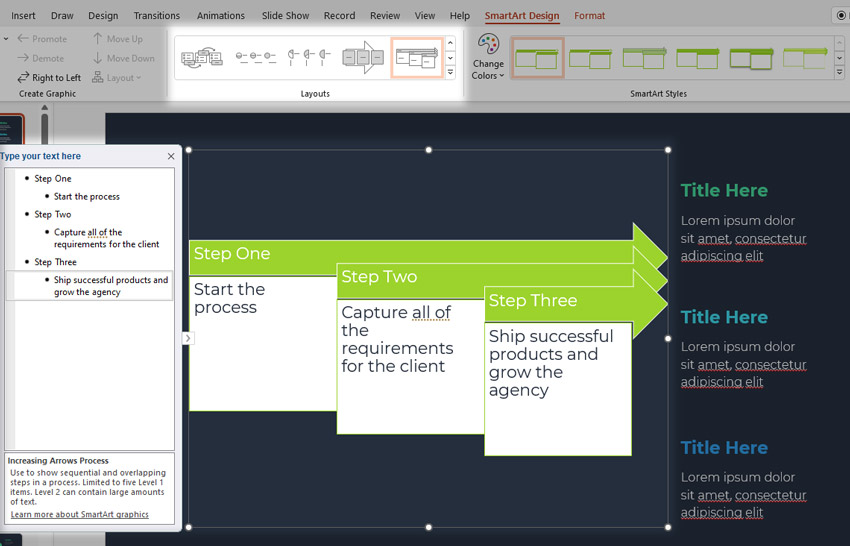
Task: Apply the fifth SmartArt style
Action: coord(752,58)
